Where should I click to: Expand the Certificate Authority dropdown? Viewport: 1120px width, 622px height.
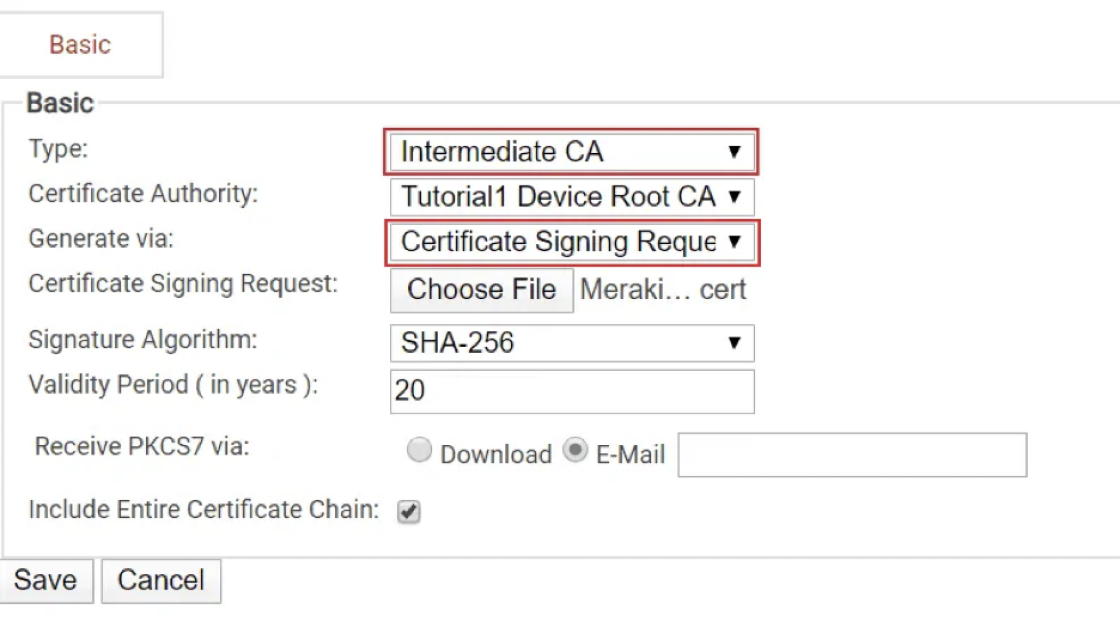[x=571, y=196]
